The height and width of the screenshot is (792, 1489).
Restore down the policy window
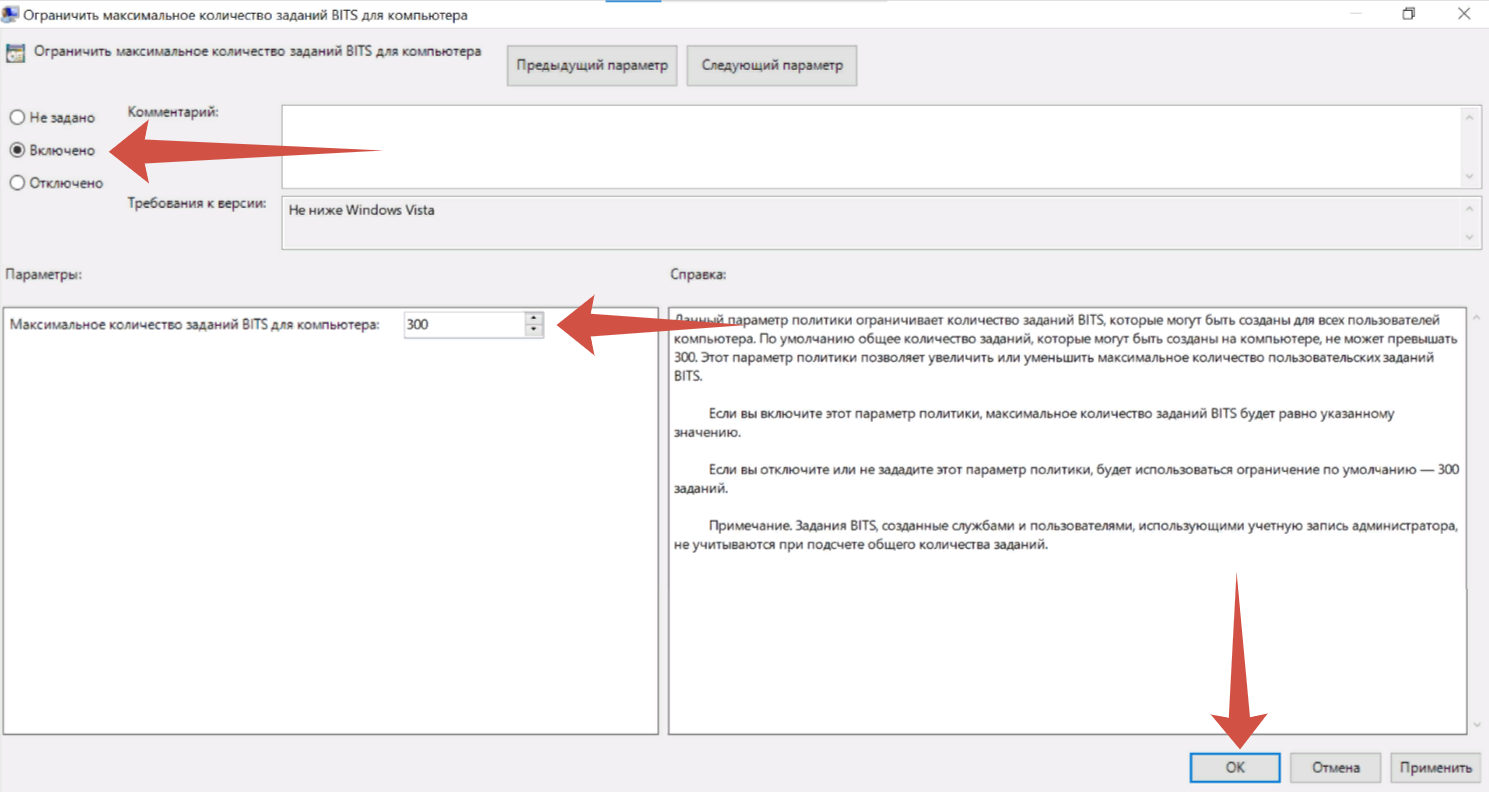click(1409, 14)
